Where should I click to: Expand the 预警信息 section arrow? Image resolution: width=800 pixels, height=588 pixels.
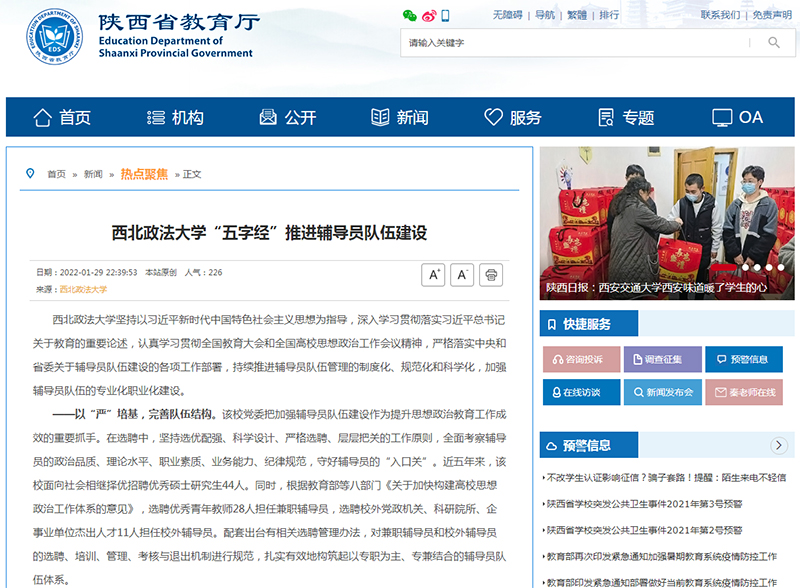tap(779, 446)
